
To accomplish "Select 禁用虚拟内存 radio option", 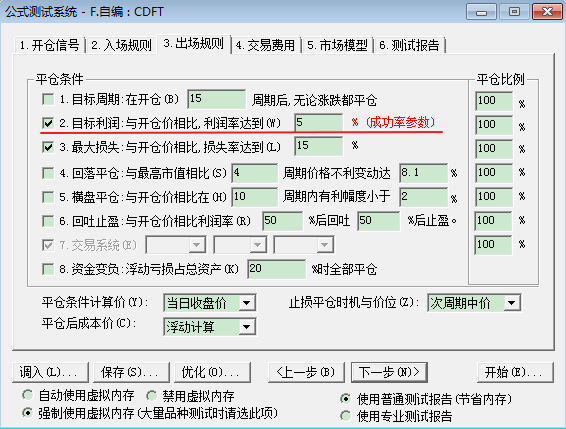I will tap(152, 396).
